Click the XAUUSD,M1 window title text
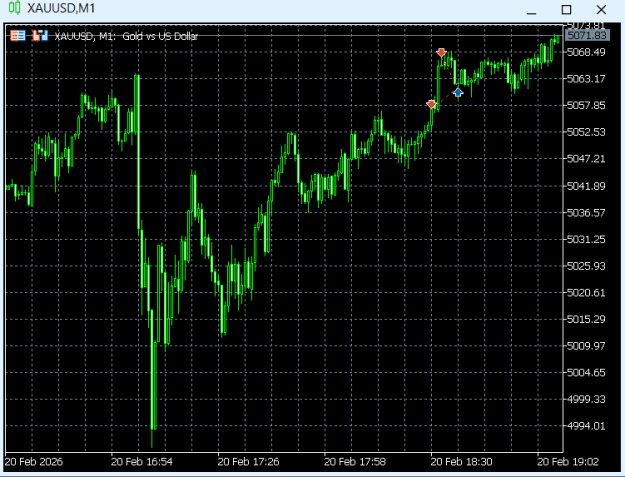Viewport: 625px width, 477px height. tap(61, 8)
